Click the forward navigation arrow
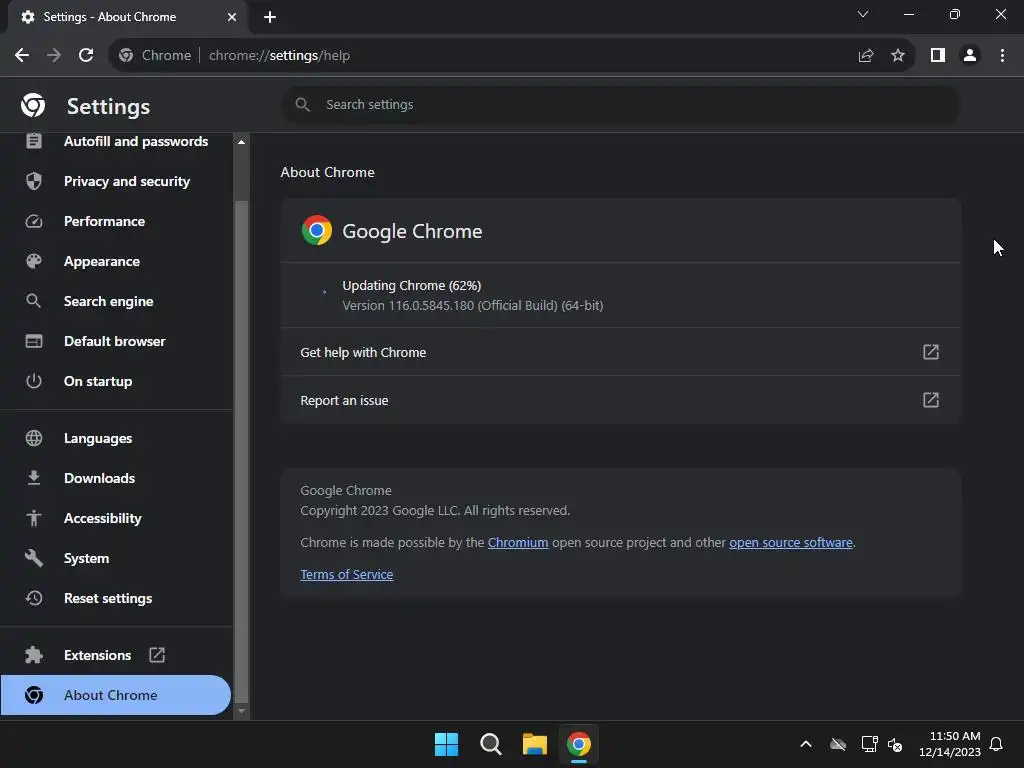Image resolution: width=1024 pixels, height=768 pixels. pos(54,56)
